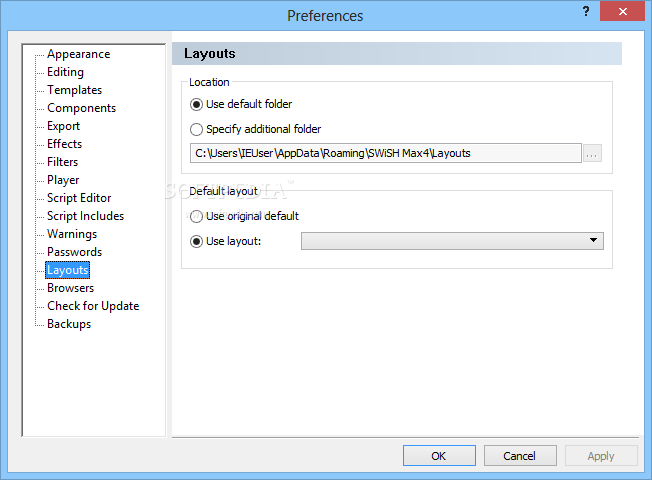Open the Backups preferences page

[69, 324]
